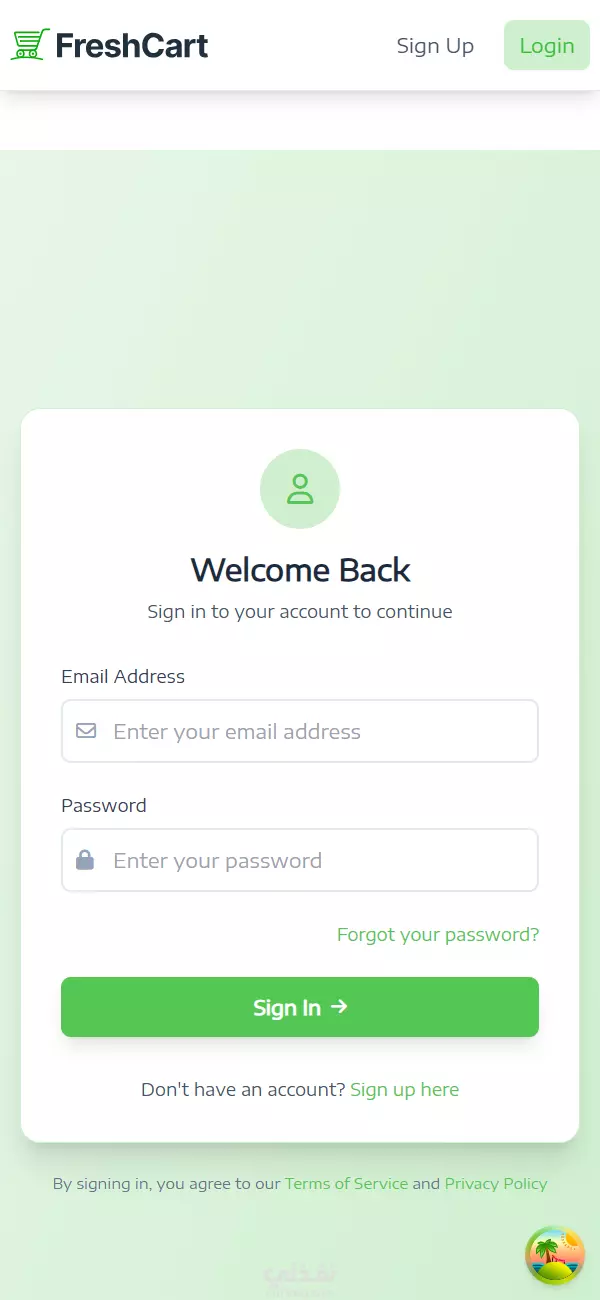Click the user avatar icon above Welcome Back
Screen dimensions: 600x1300
[300, 489]
